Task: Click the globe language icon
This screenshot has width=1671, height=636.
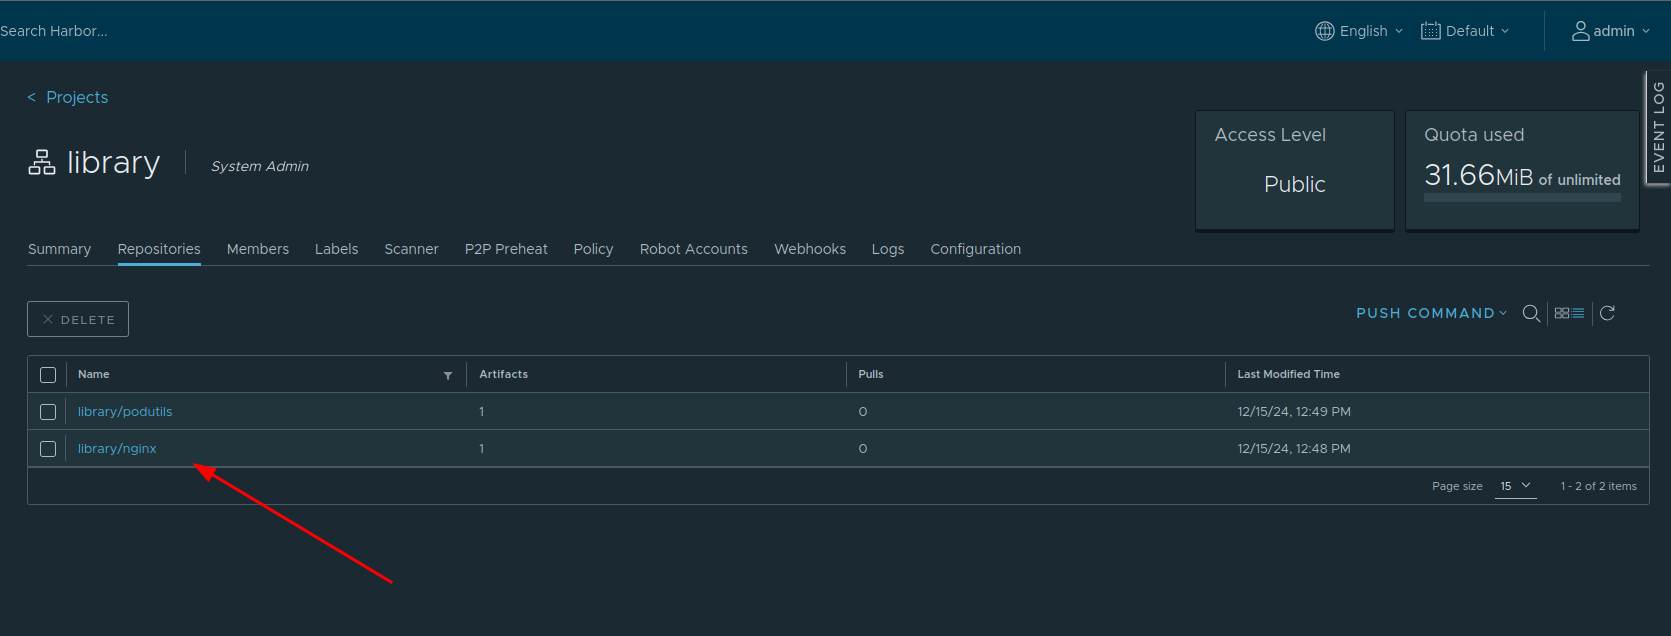Action: tap(1324, 31)
